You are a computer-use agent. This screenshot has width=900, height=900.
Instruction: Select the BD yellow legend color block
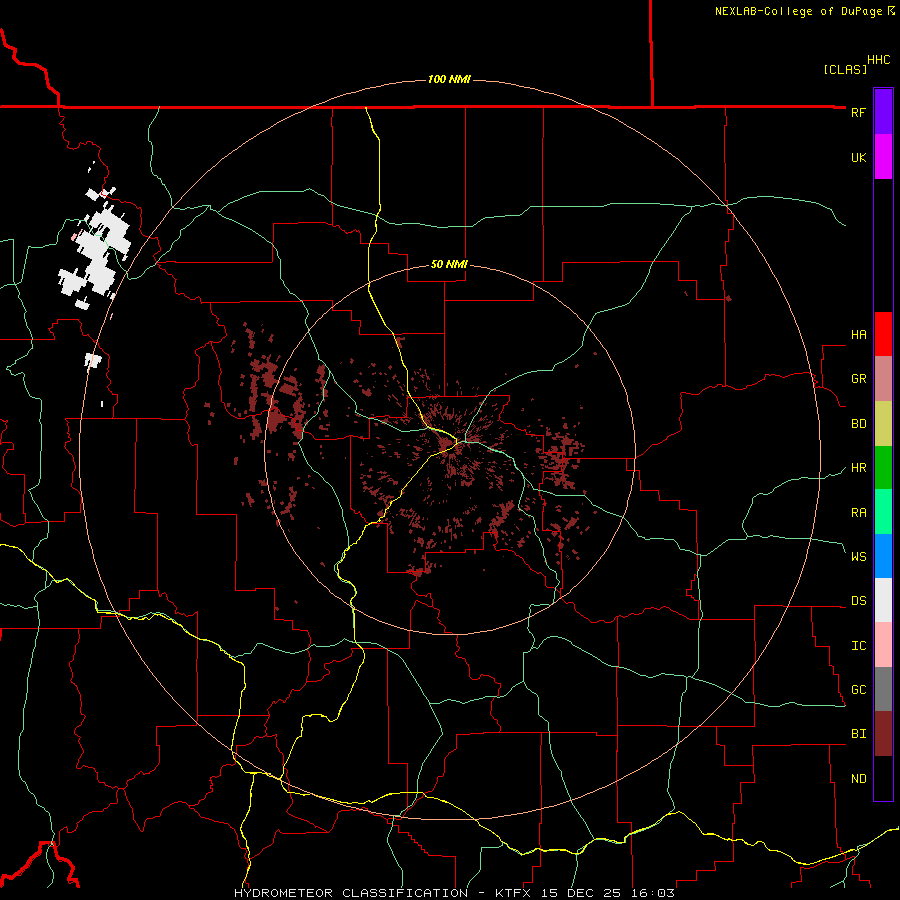[x=883, y=423]
